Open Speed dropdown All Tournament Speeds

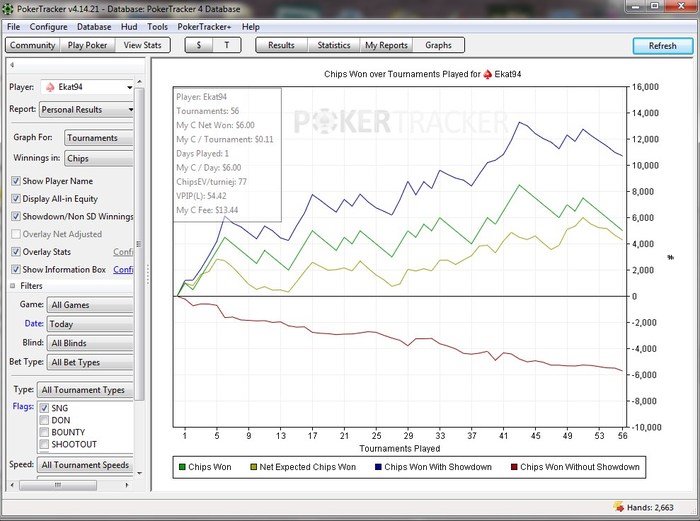coord(85,465)
